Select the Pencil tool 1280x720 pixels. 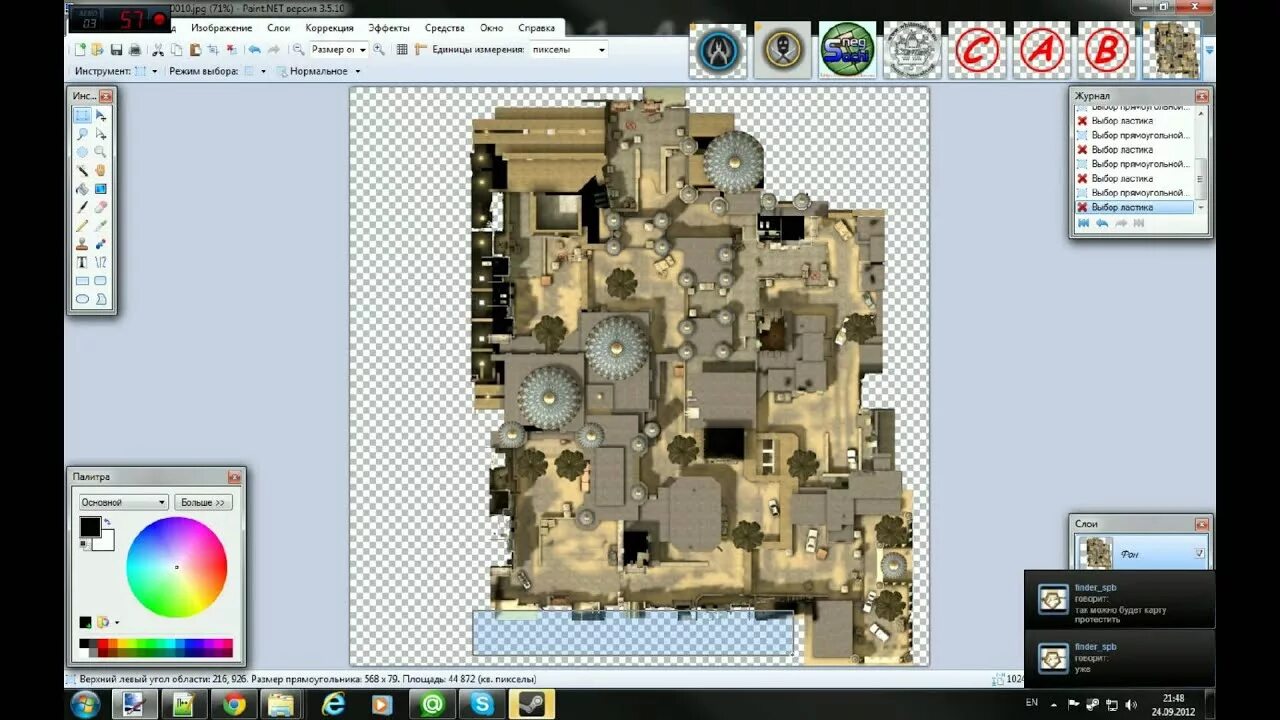[82, 225]
